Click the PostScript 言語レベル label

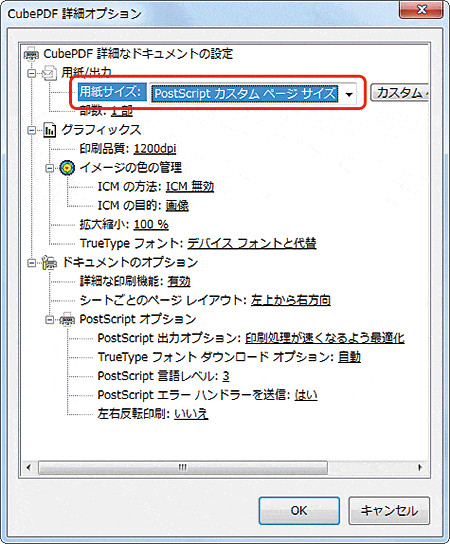[x=158, y=376]
